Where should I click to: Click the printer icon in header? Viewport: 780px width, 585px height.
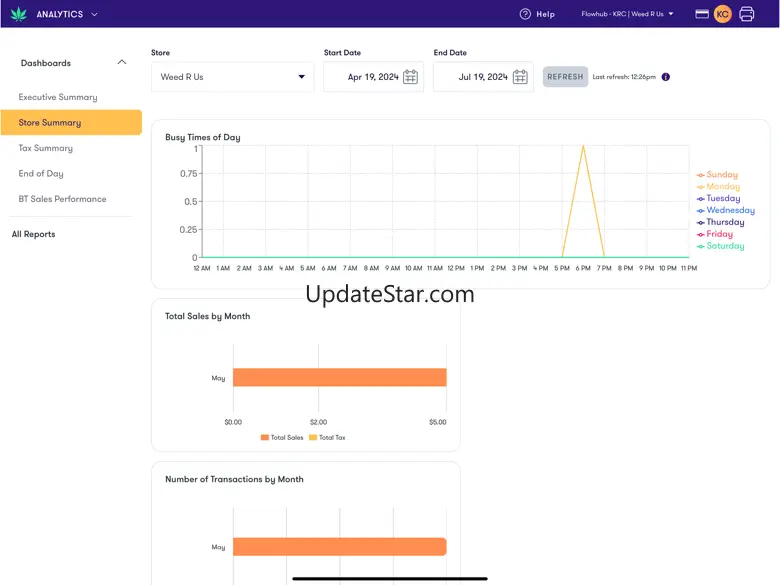[747, 14]
